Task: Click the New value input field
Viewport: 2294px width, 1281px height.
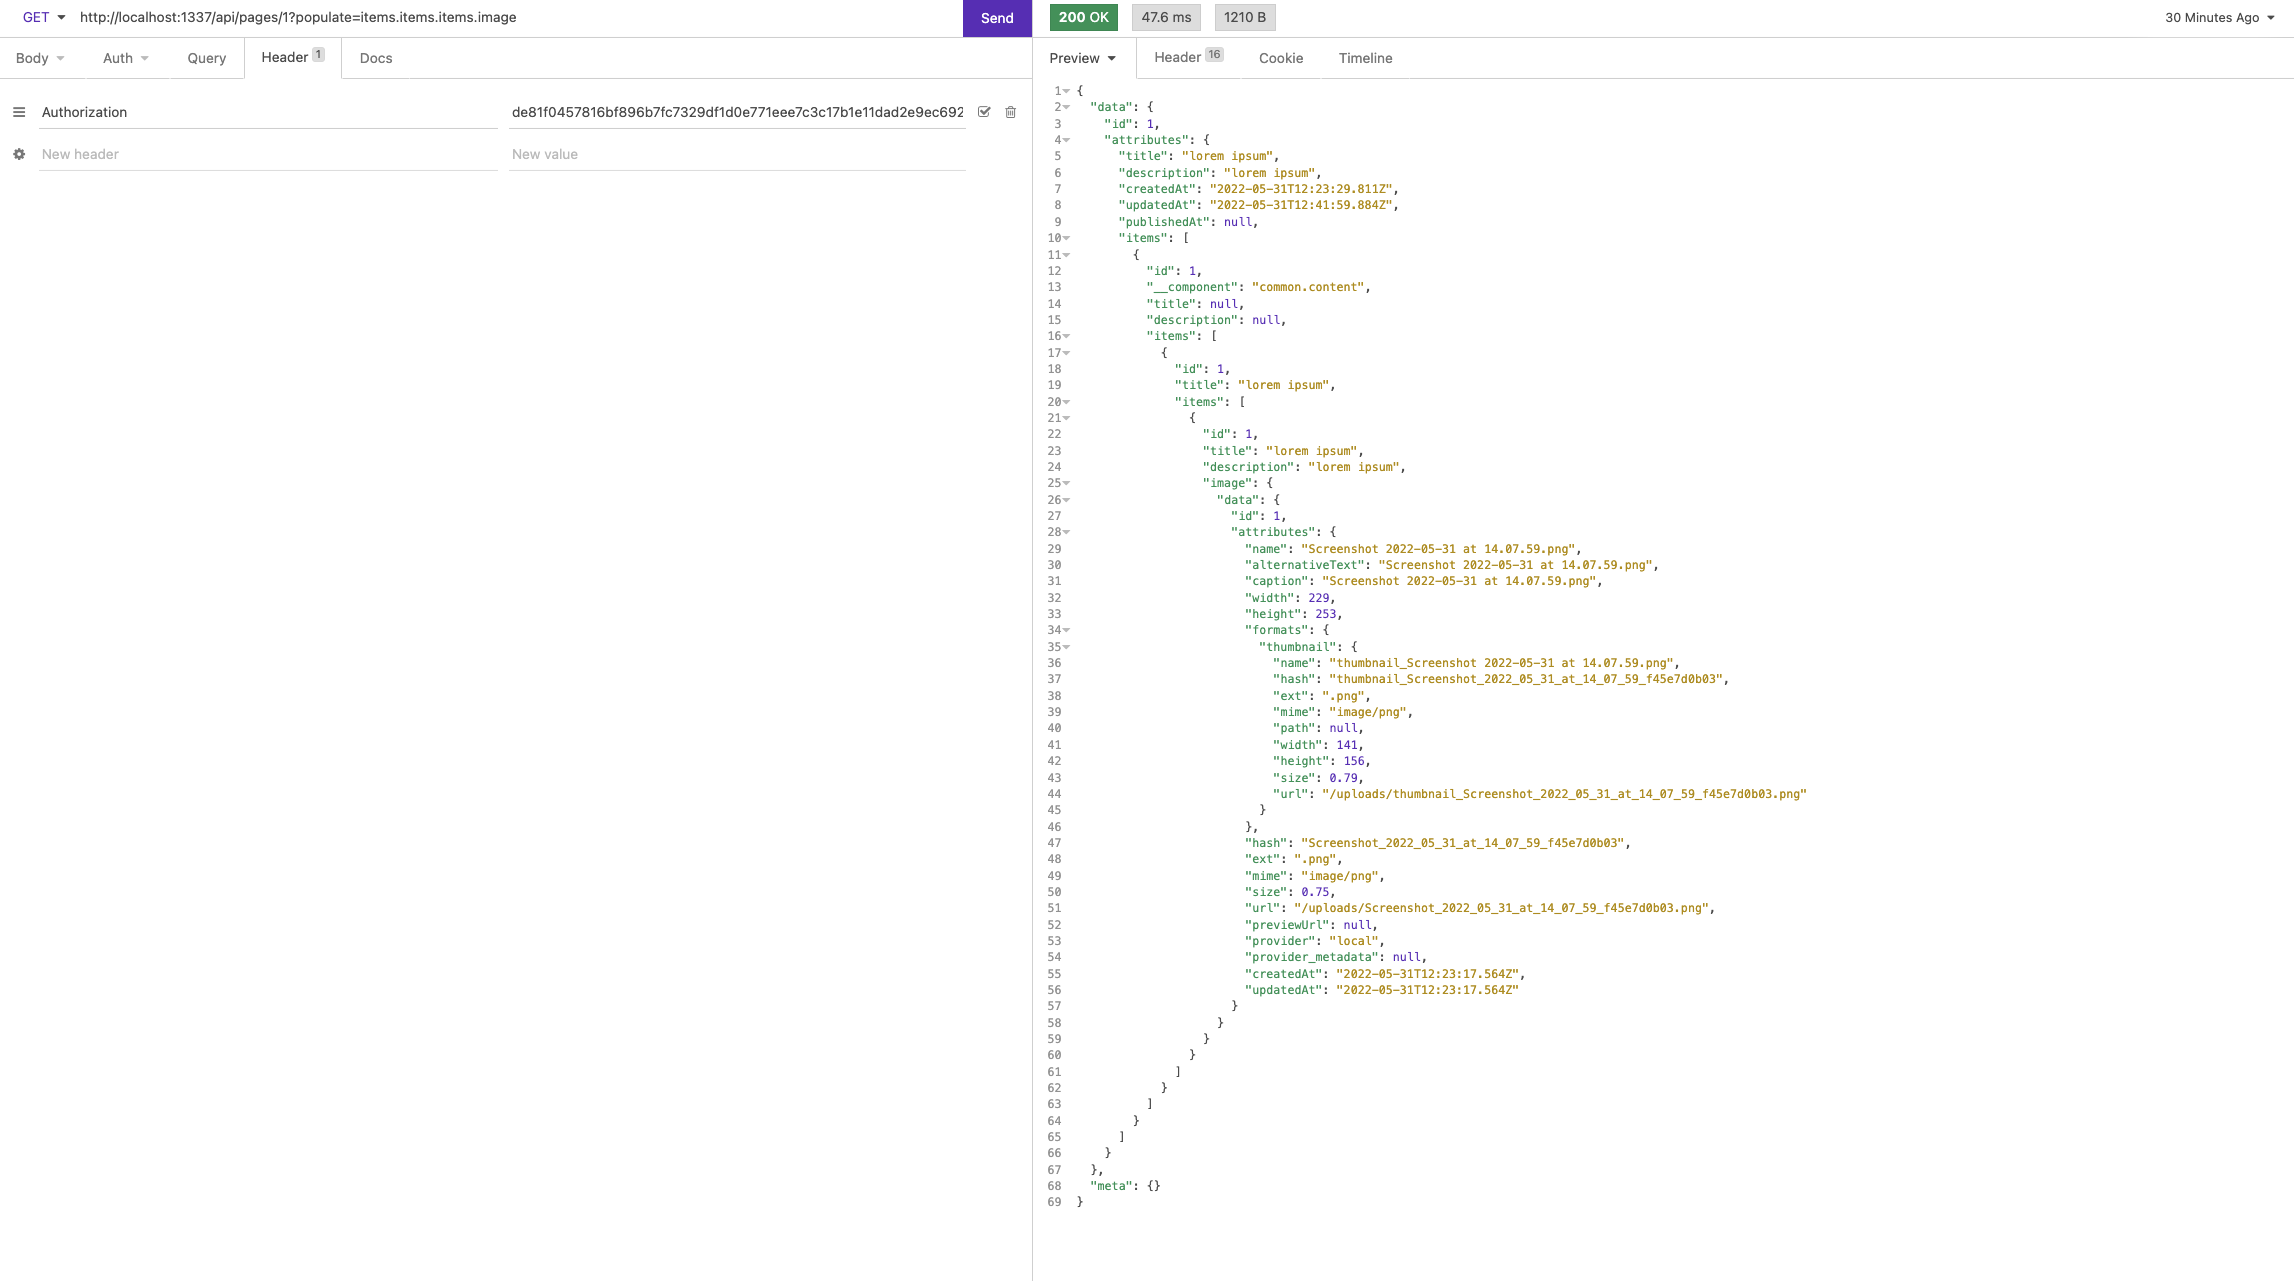Action: [737, 154]
